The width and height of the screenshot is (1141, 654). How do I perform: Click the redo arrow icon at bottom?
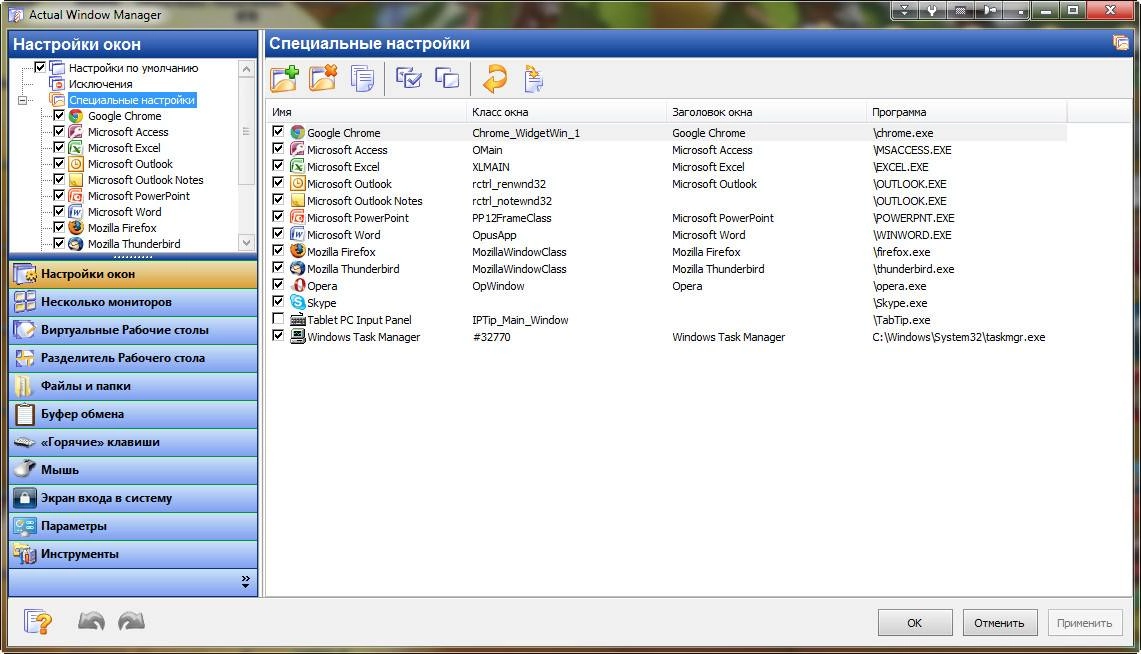(131, 621)
